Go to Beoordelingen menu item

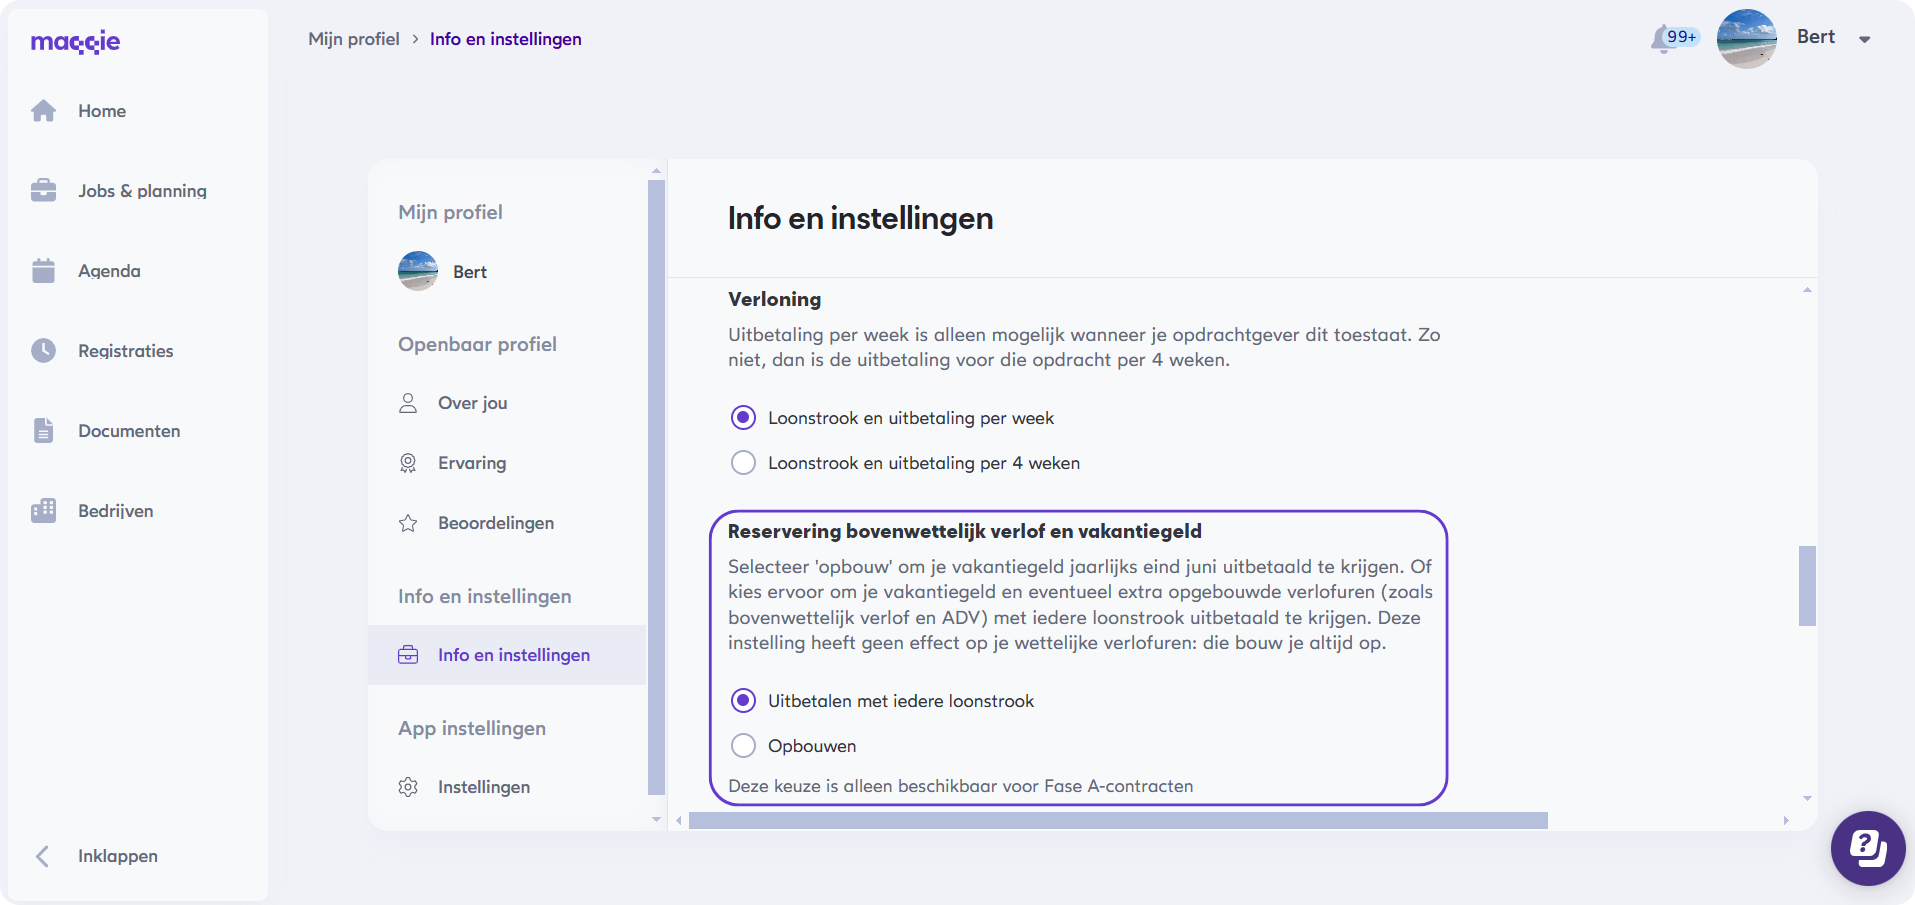pos(495,523)
